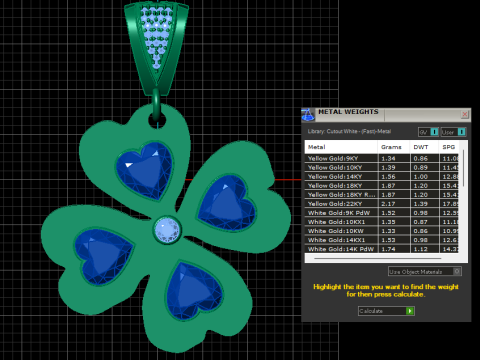
Task: Select the White Gold:14K PdW row
Action: click(382, 249)
